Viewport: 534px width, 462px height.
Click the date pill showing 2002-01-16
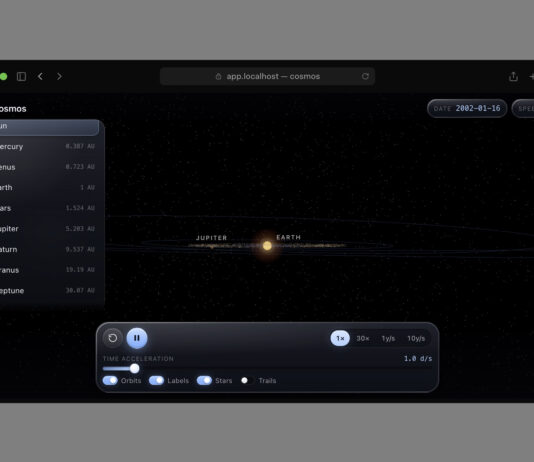coord(467,109)
